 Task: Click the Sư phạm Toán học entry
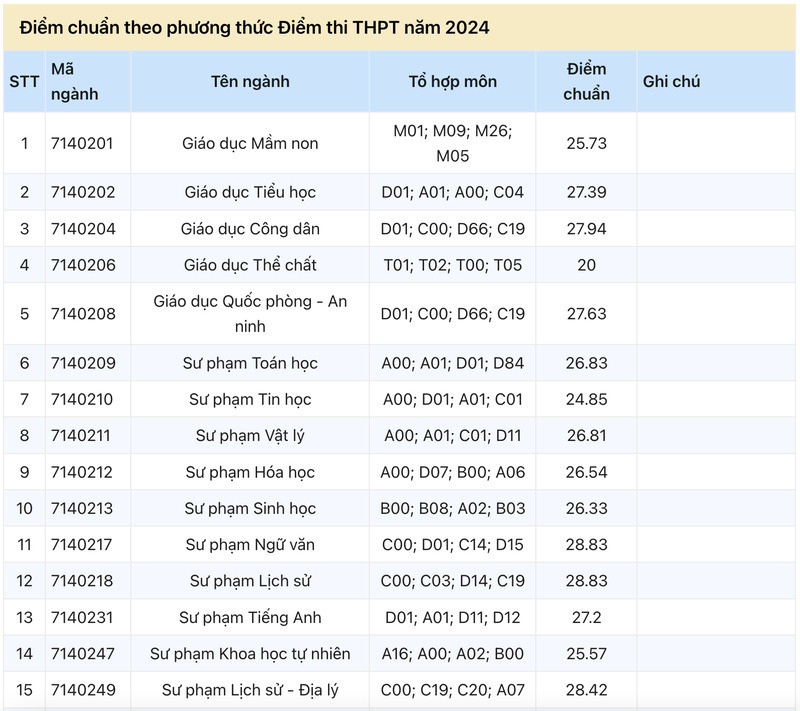[250, 363]
